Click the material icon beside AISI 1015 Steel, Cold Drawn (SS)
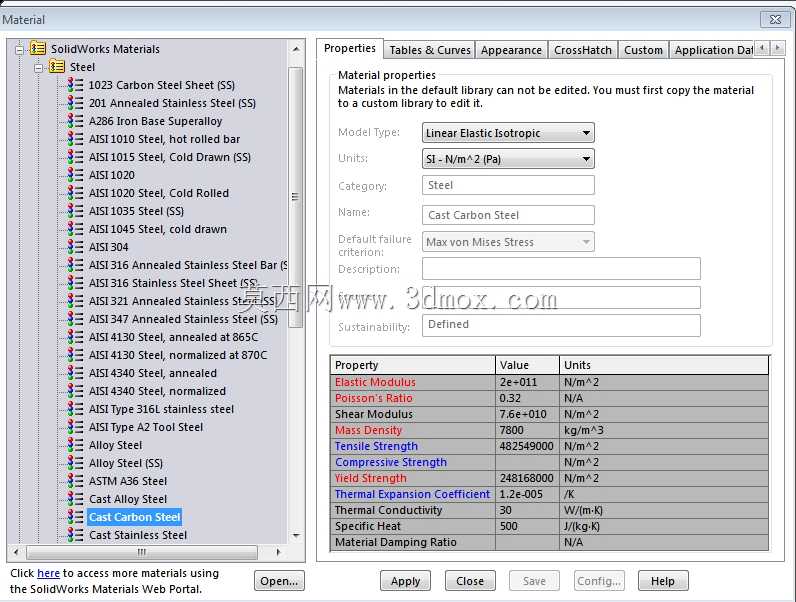The height and width of the screenshot is (602, 796). tap(76, 156)
